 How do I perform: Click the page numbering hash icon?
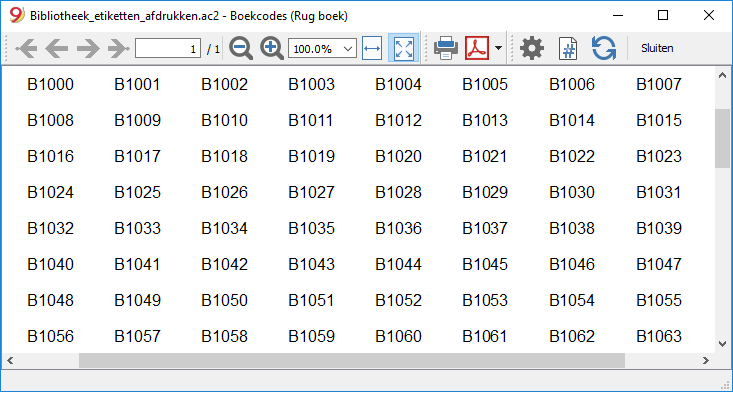568,48
